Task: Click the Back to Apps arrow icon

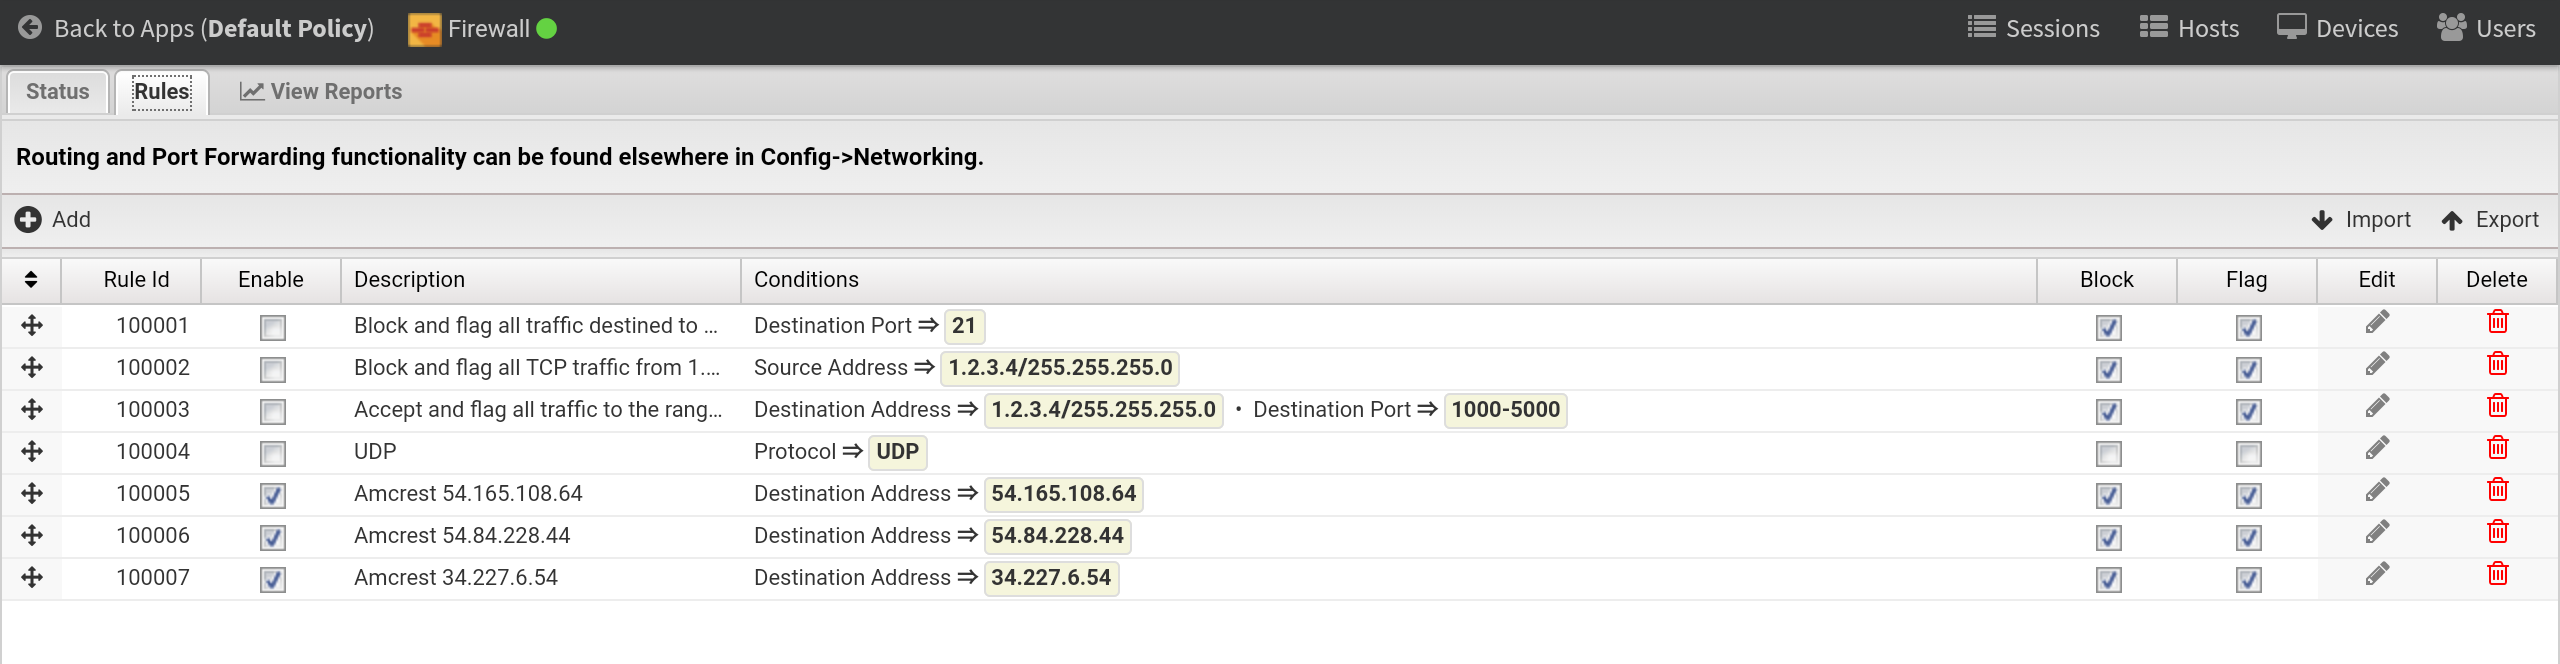Action: pyautogui.click(x=30, y=28)
